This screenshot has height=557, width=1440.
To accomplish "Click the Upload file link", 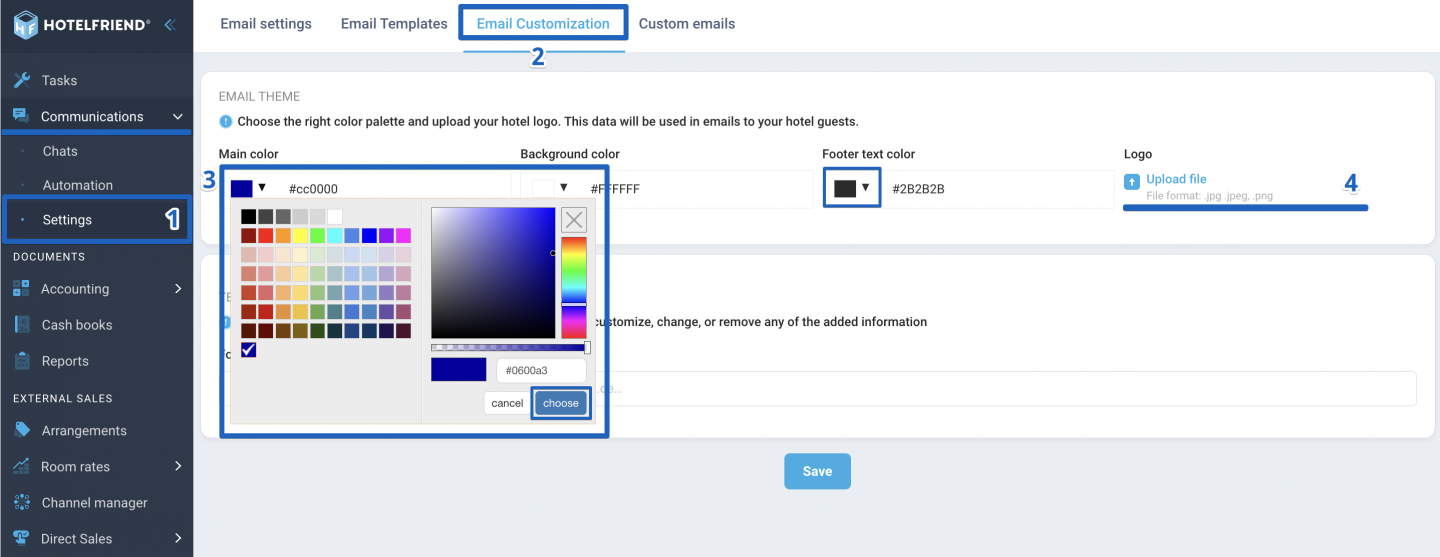I will pos(1176,179).
